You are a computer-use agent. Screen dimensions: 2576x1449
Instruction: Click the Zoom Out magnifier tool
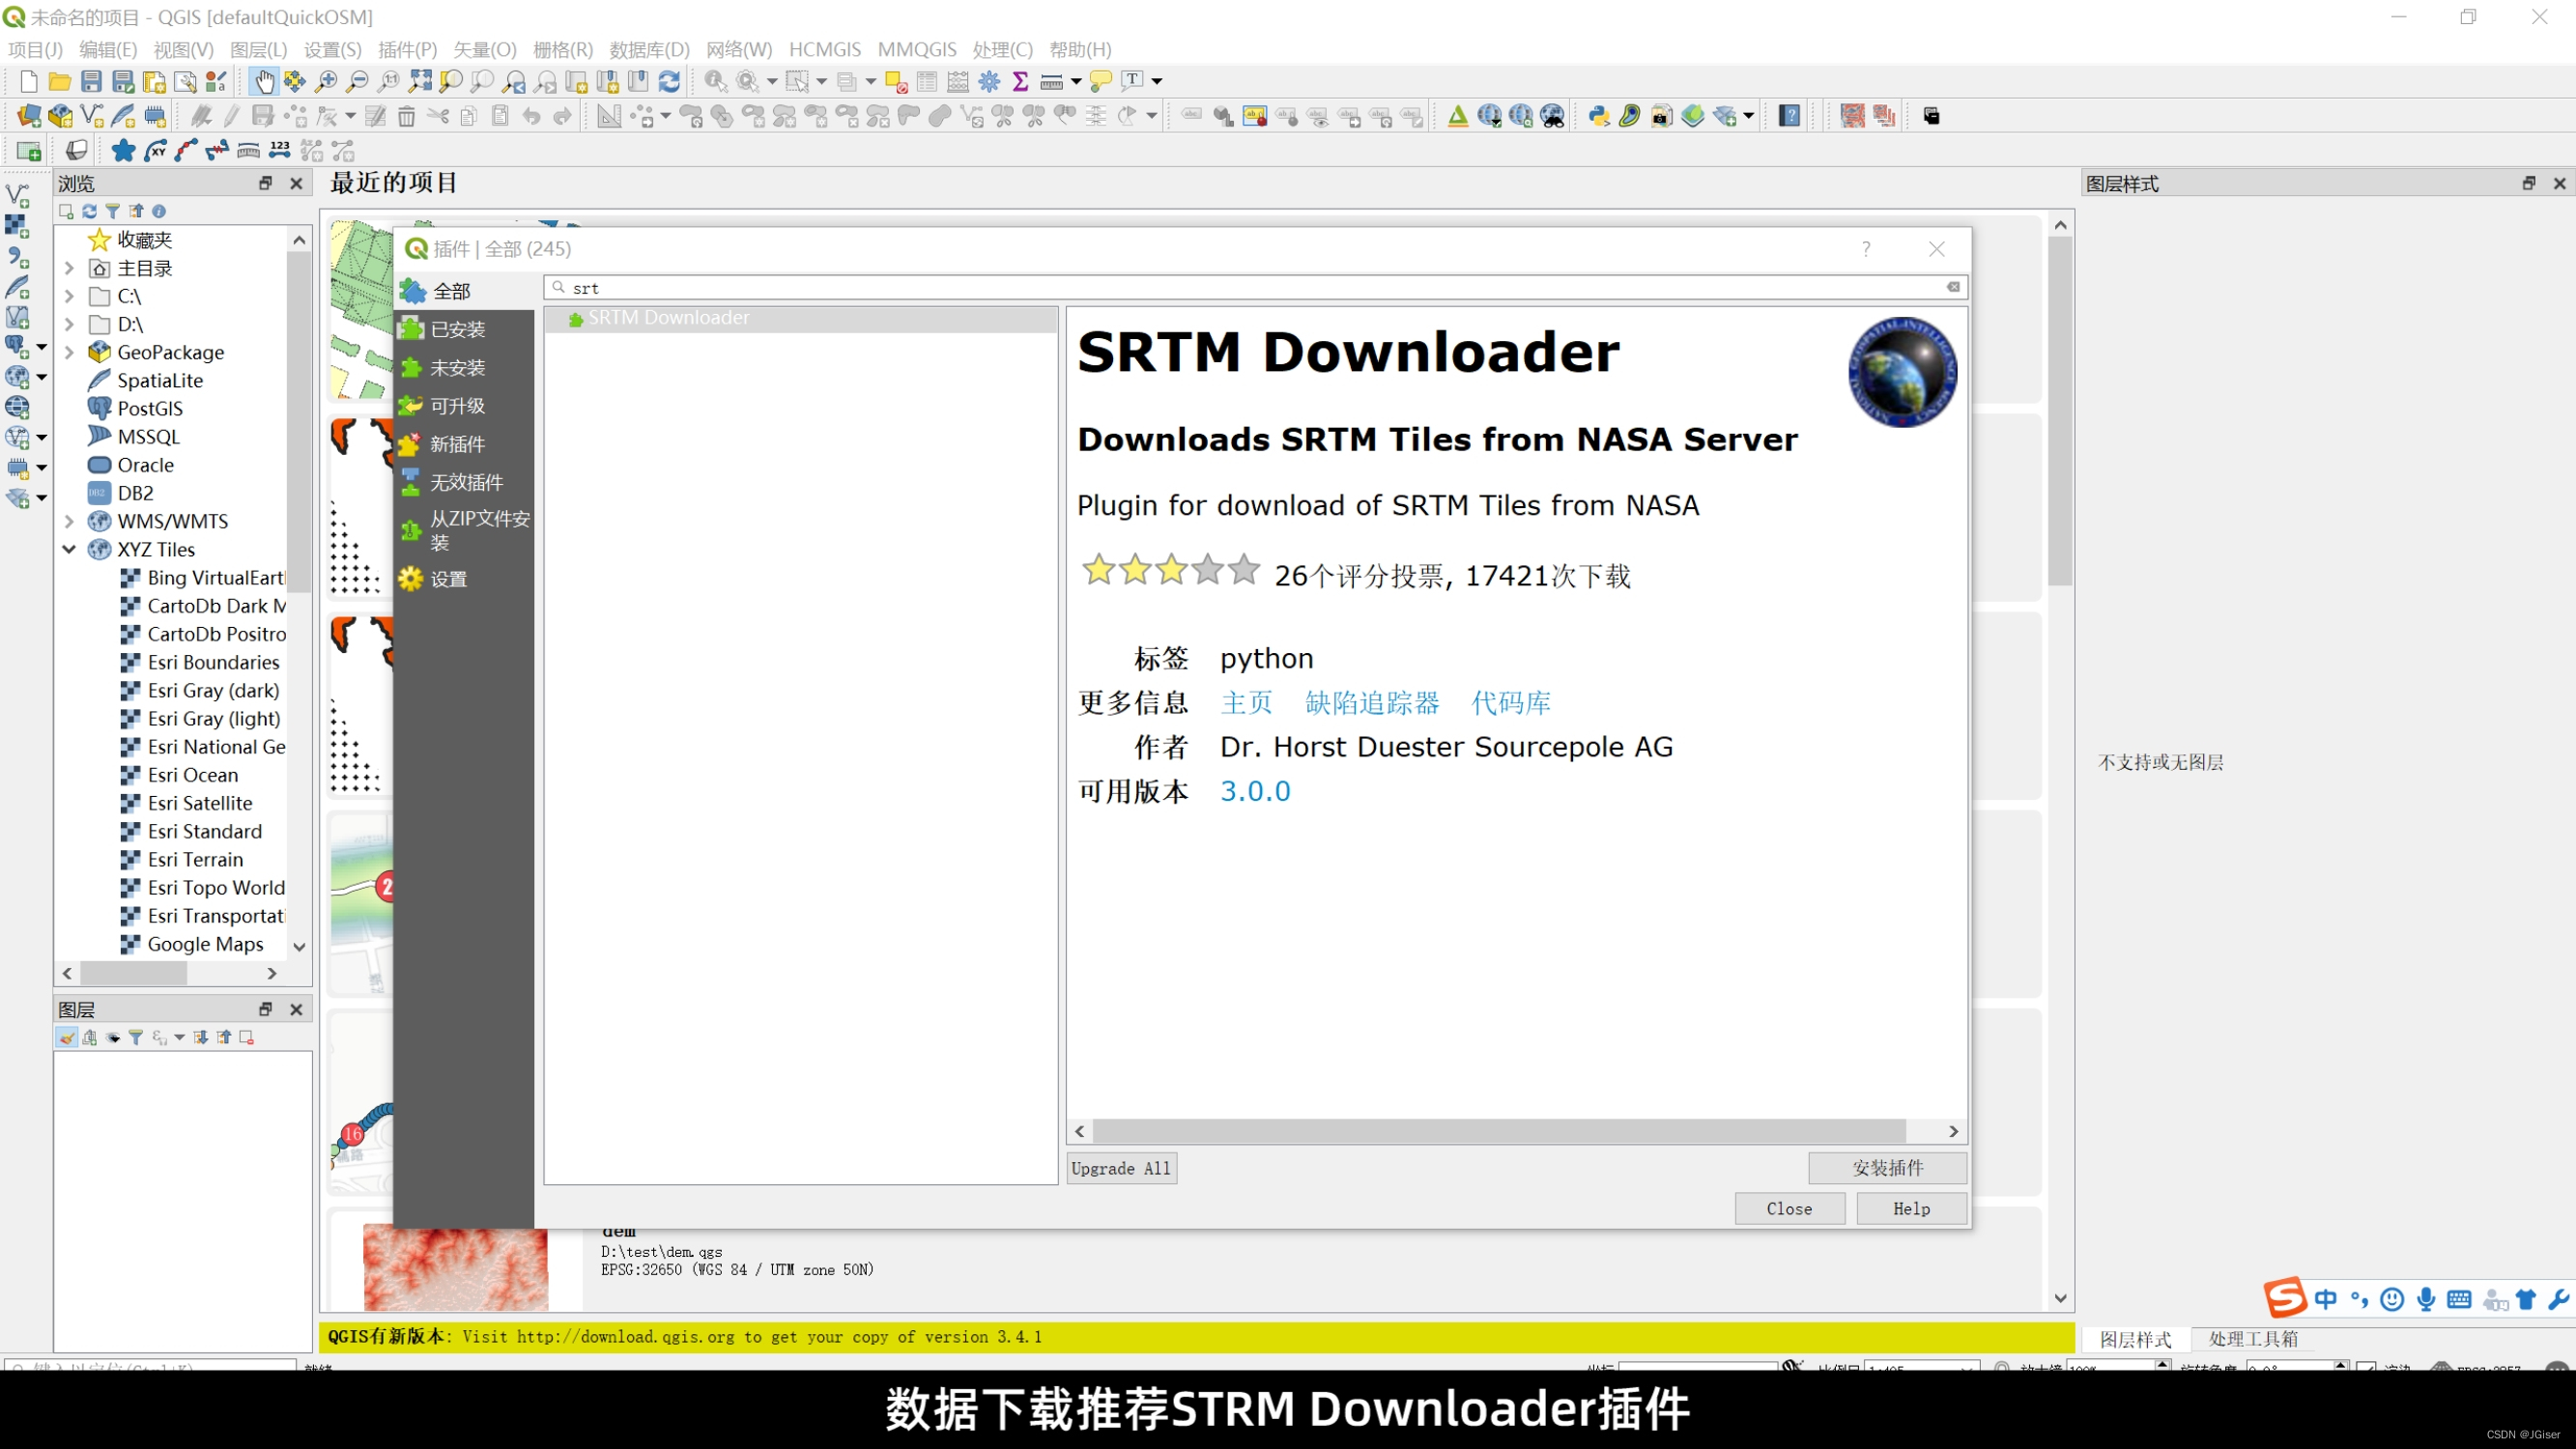pyautogui.click(x=357, y=82)
